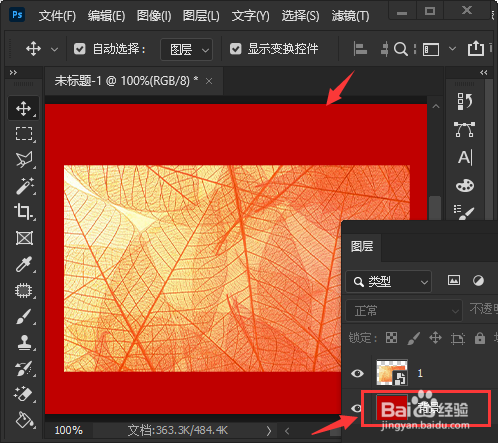Click the search magnifier icon in options bar
Viewport: 498px width, 443px height.
400,49
